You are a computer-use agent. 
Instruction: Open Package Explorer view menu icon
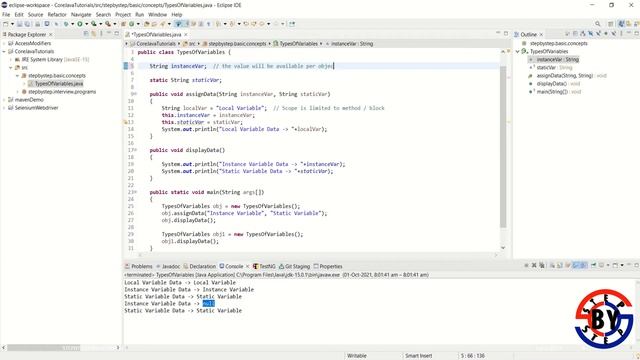pos(101,34)
